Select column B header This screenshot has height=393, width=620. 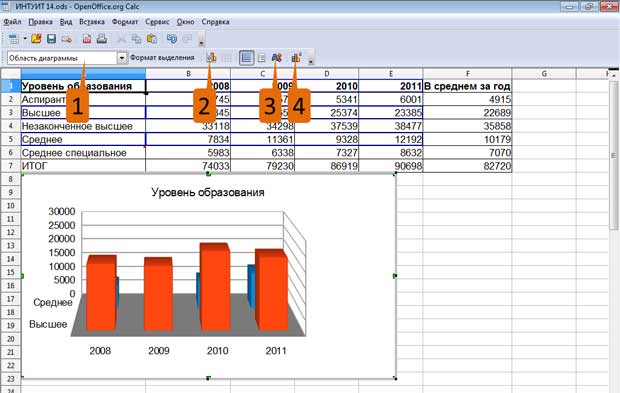click(188, 74)
